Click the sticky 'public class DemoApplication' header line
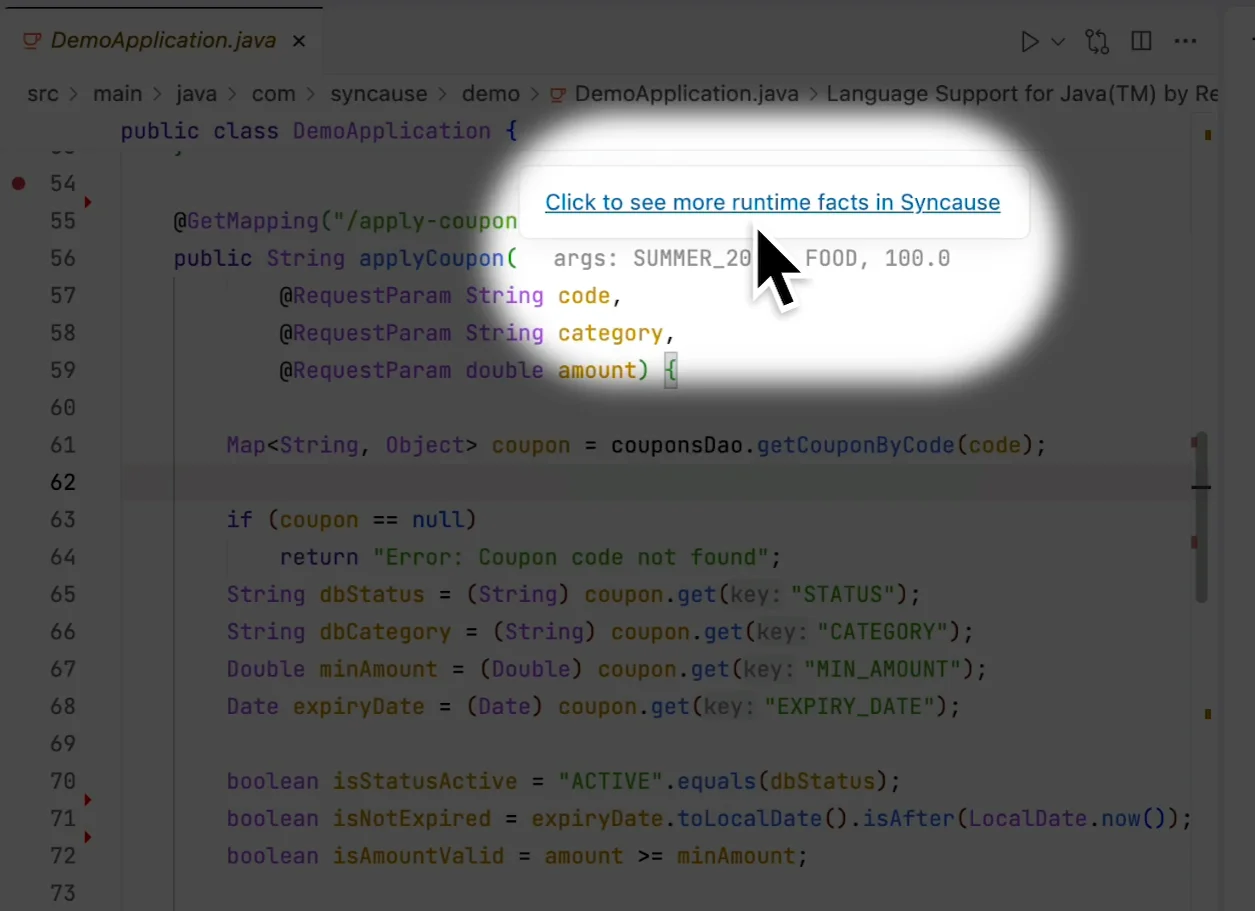This screenshot has height=911, width=1255. pyautogui.click(x=320, y=131)
